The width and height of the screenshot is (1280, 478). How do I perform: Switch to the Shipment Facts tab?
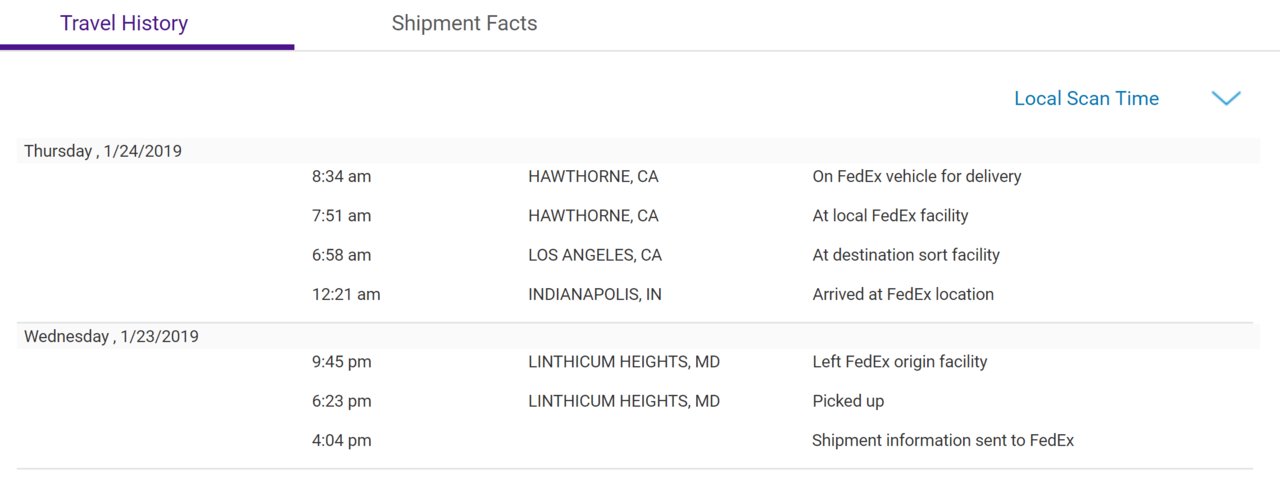point(464,23)
